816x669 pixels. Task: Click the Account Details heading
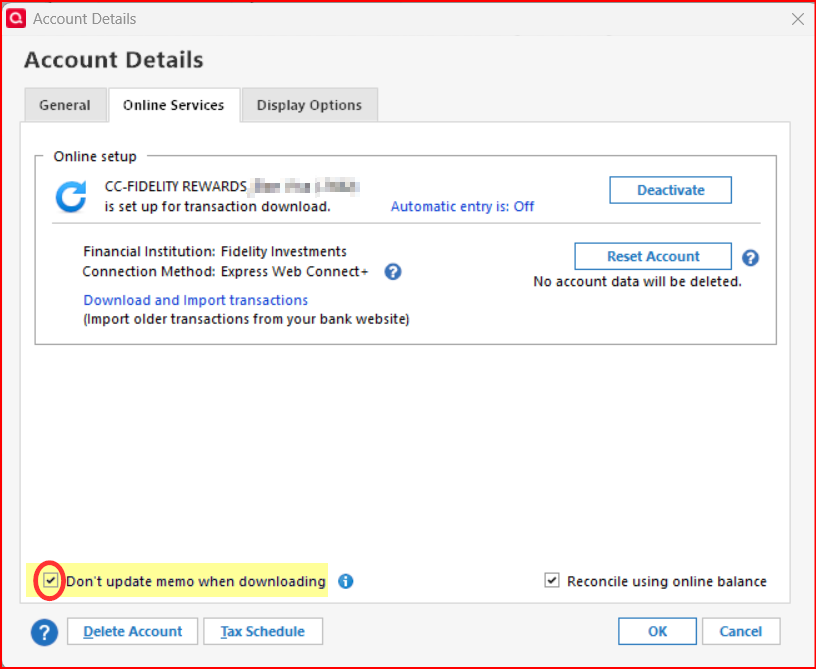113,60
